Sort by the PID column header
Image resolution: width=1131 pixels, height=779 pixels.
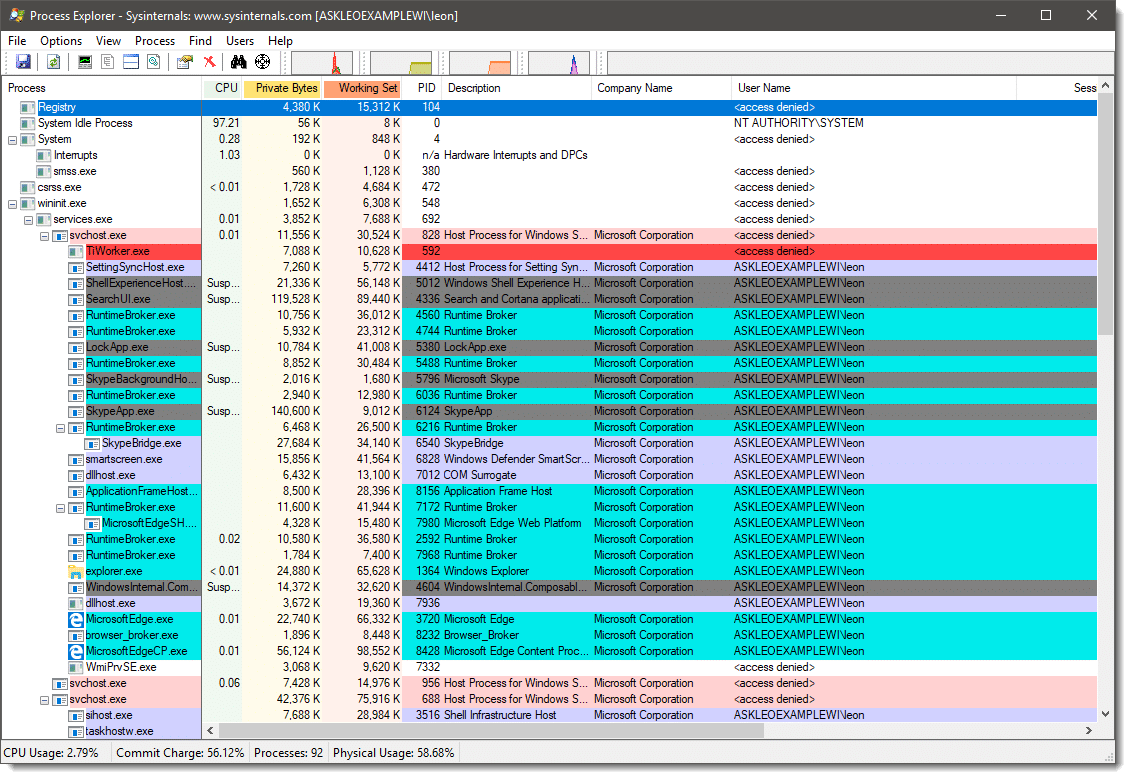[423, 88]
